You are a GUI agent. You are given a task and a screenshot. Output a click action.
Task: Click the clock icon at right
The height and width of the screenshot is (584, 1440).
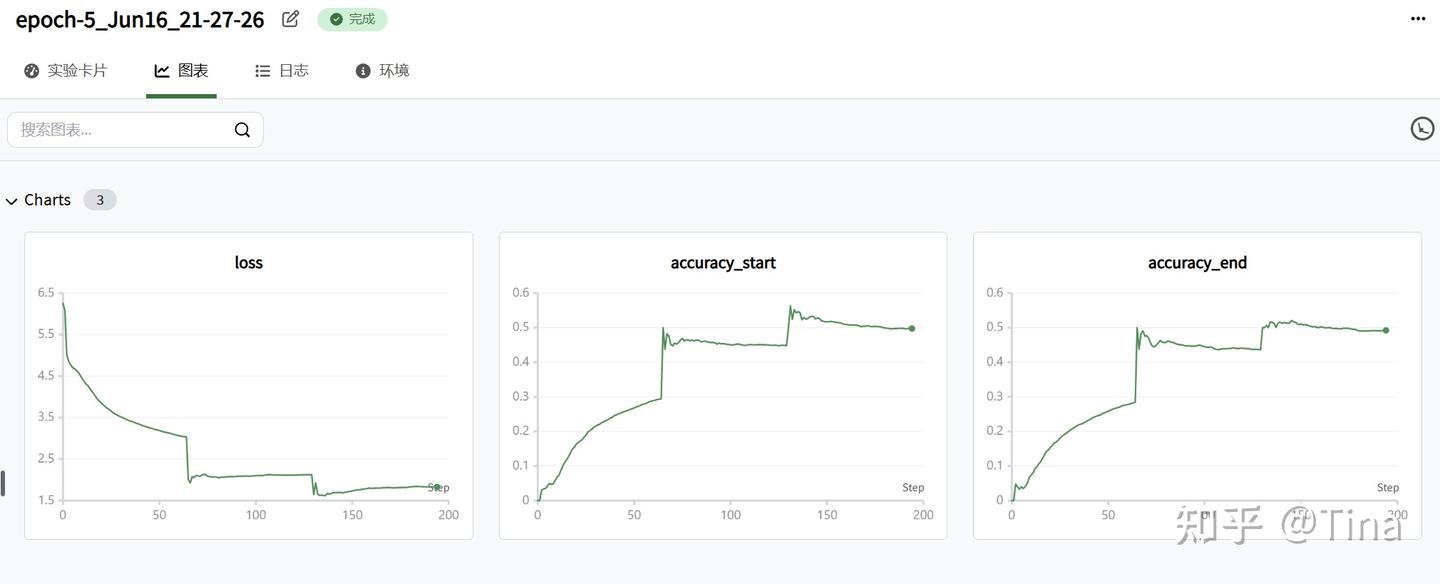click(x=1421, y=128)
